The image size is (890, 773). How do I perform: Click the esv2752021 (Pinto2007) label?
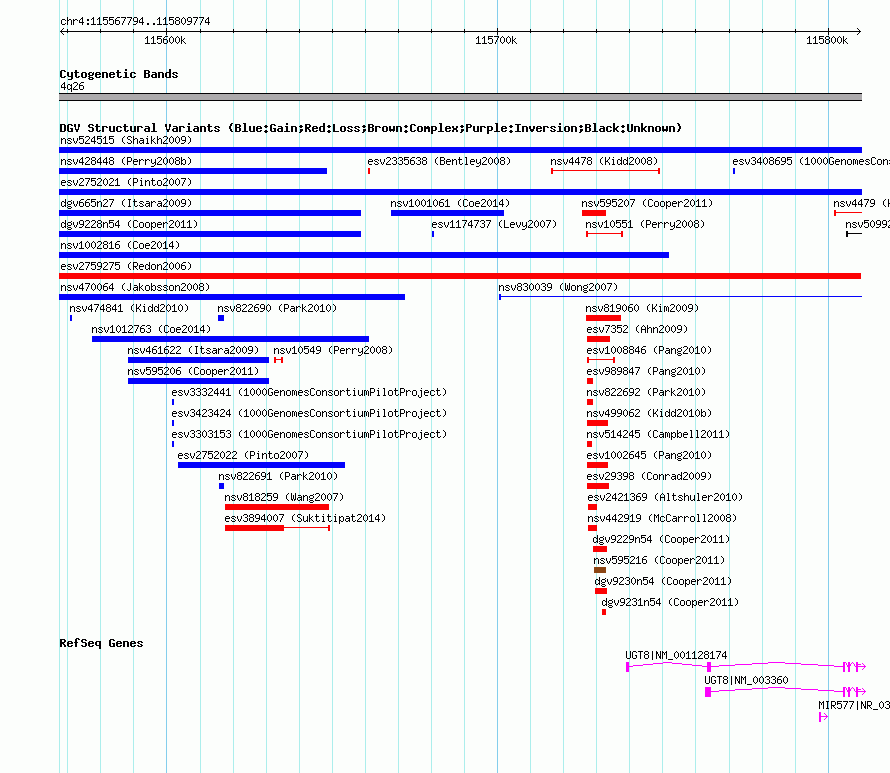126,182
